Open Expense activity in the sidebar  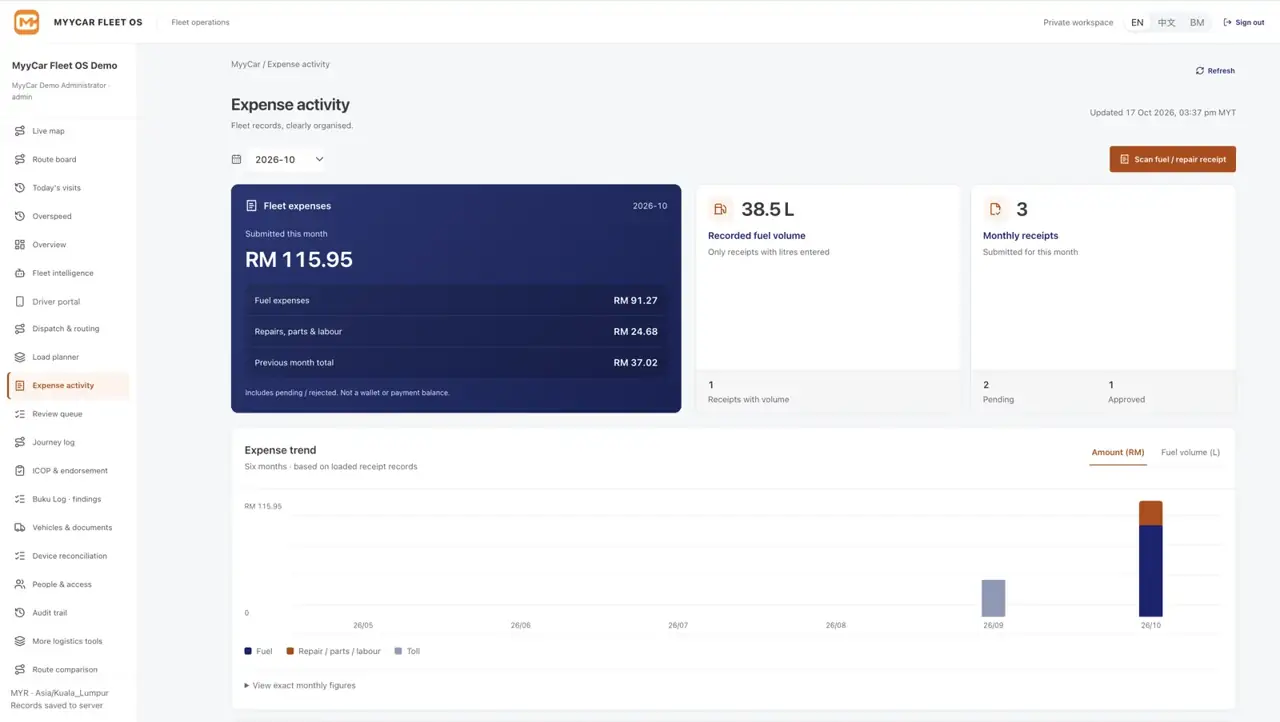point(68,386)
